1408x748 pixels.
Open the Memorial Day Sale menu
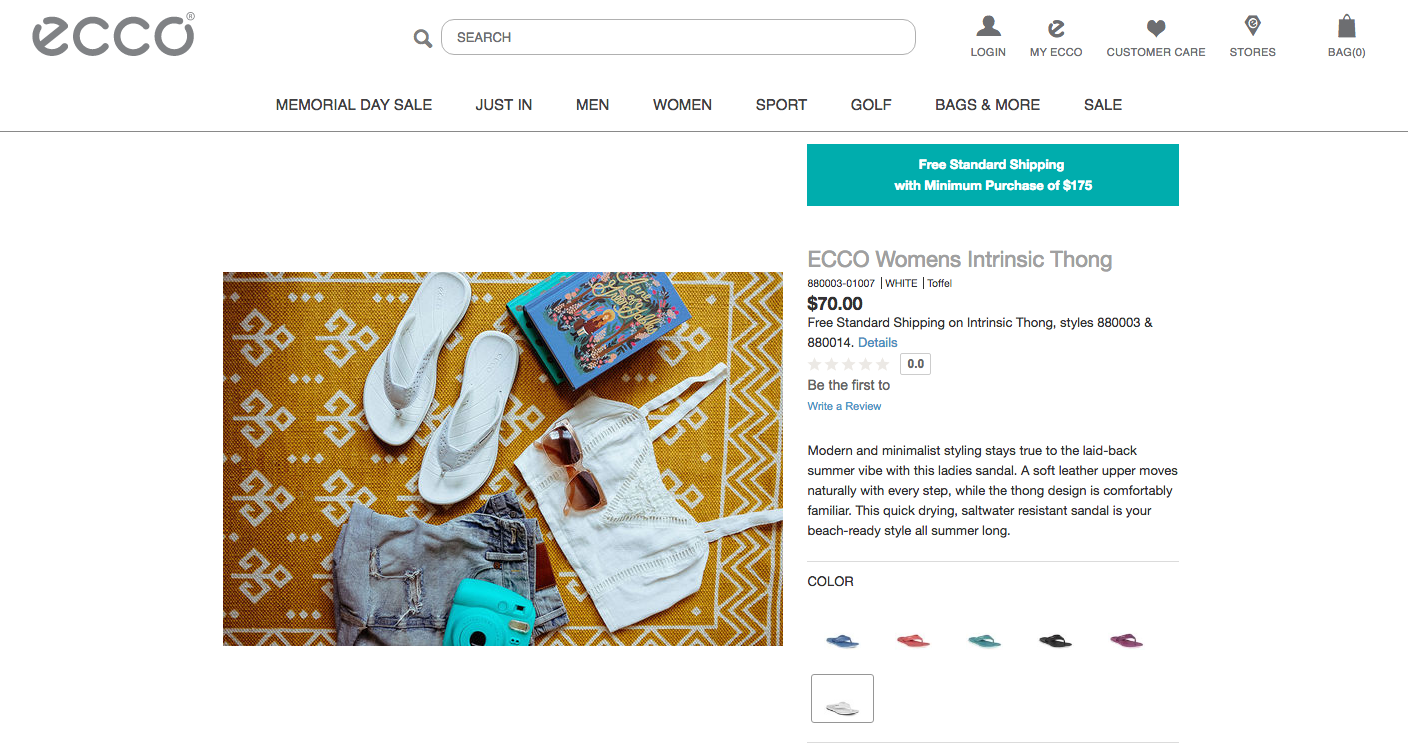click(x=354, y=104)
